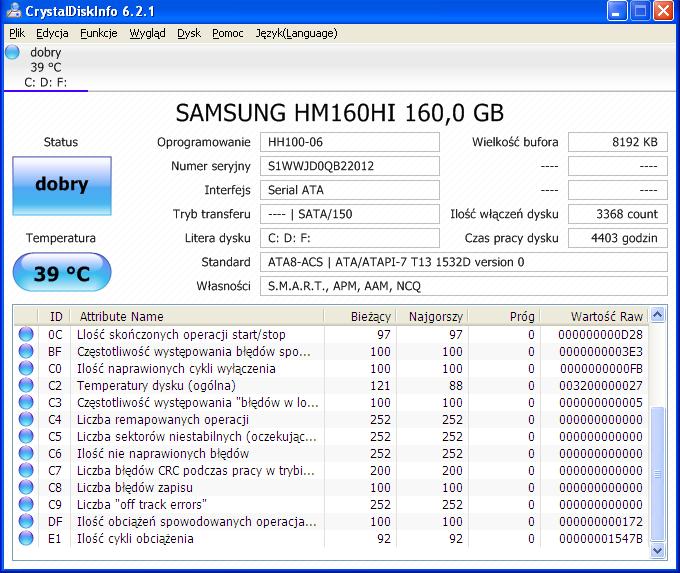Click the drive title SAMSUNG HM160HI 160,0 GB

pos(340,113)
